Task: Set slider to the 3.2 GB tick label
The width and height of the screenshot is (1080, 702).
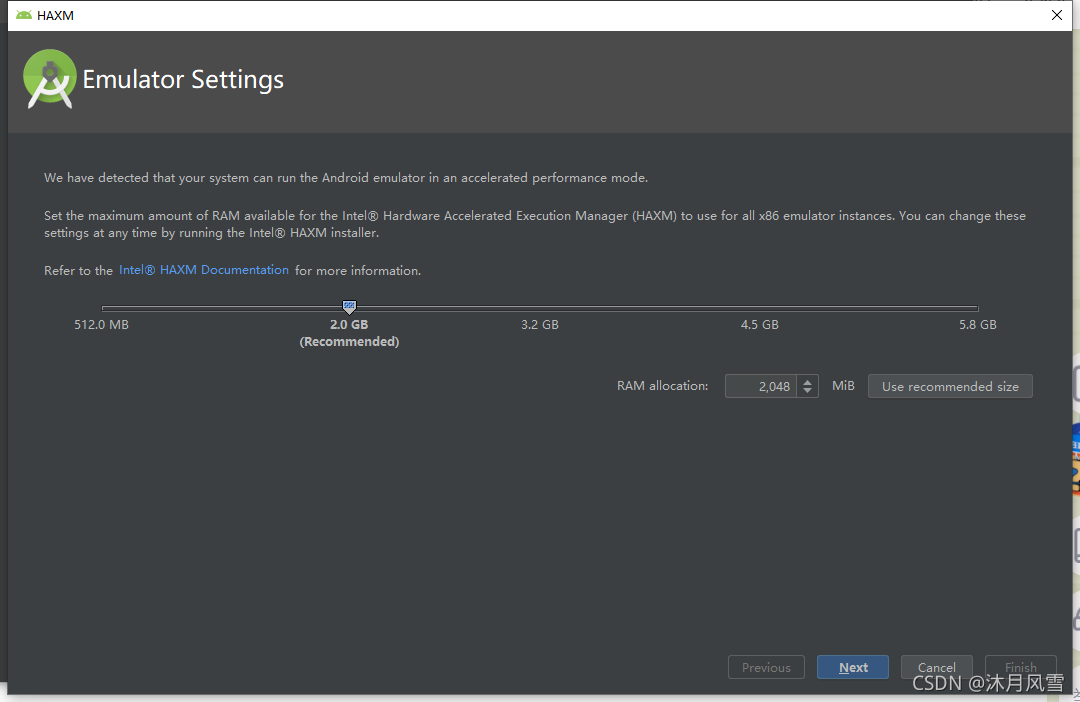Action: click(539, 324)
